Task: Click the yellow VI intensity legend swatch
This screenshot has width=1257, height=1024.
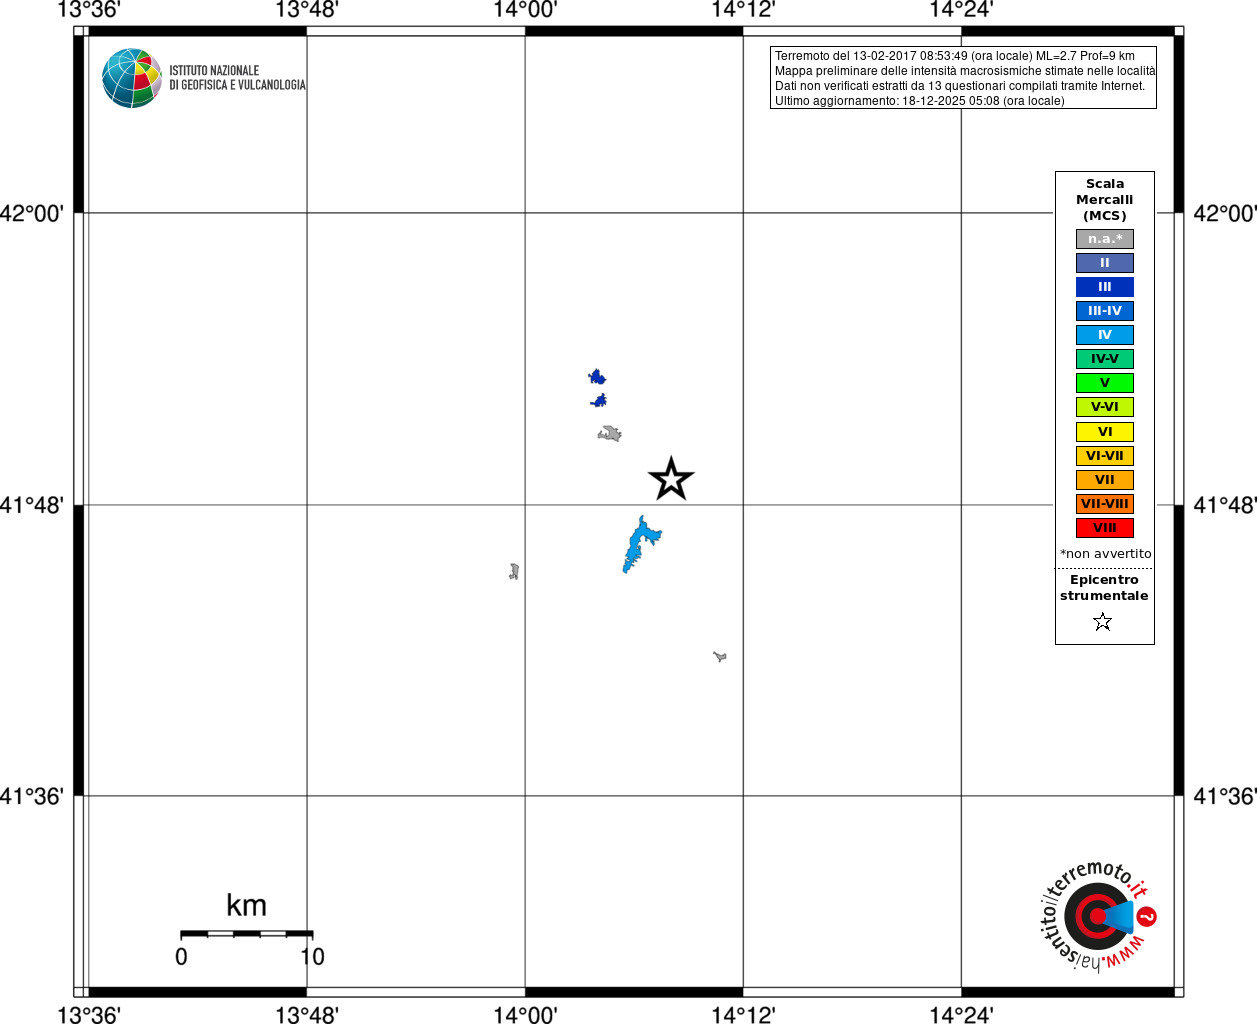Action: (x=1105, y=432)
